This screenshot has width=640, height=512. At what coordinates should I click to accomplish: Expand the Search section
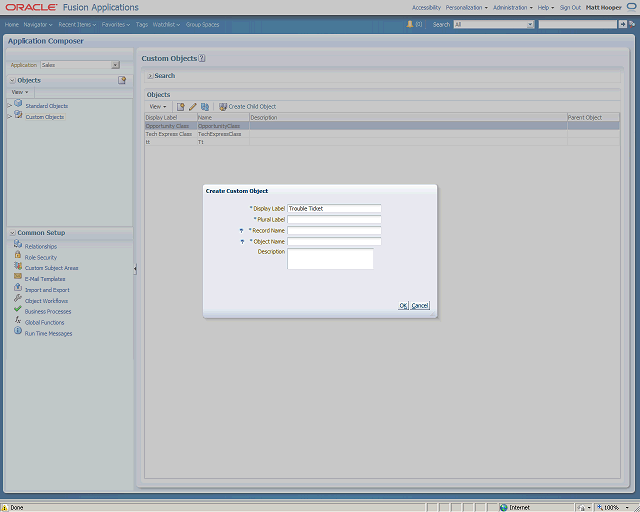(x=150, y=76)
